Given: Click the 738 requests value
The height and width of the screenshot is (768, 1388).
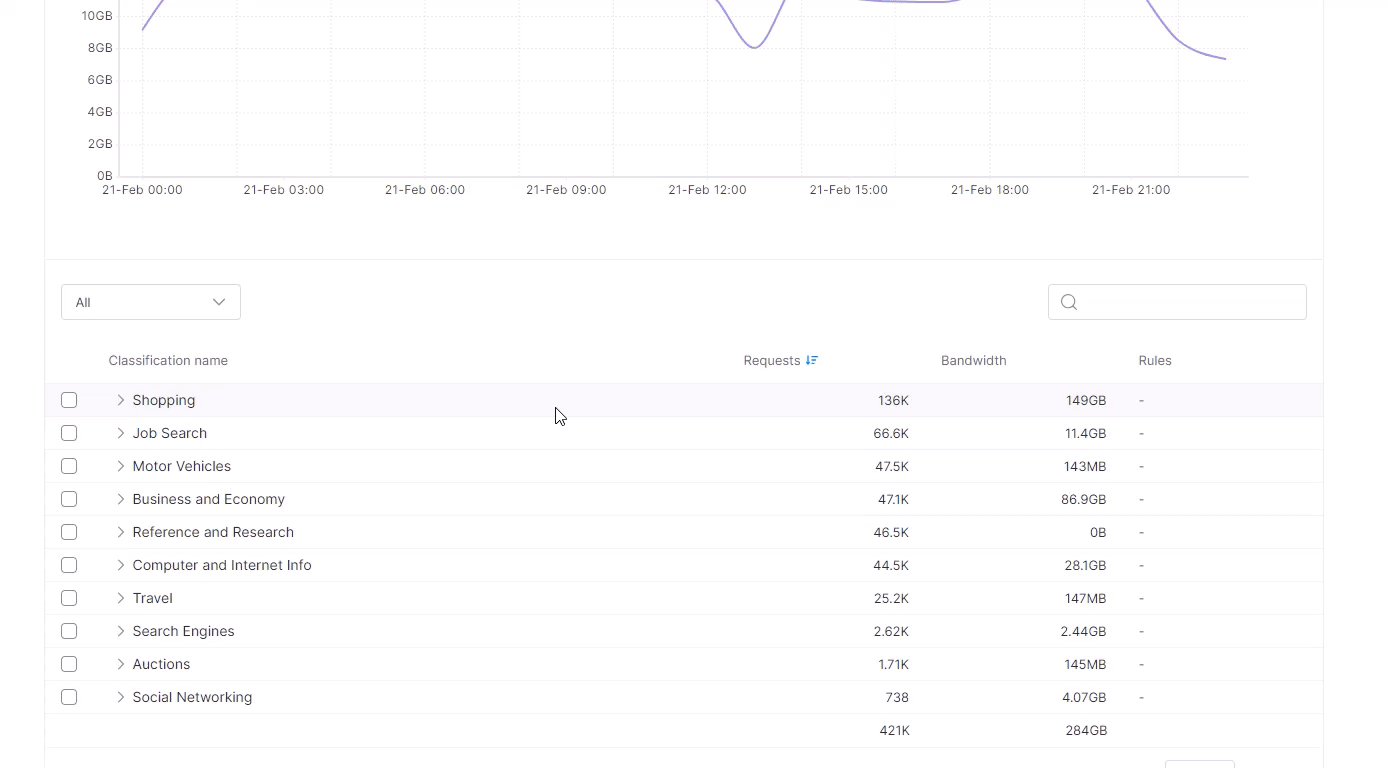Looking at the screenshot, I should pyautogui.click(x=897, y=697).
